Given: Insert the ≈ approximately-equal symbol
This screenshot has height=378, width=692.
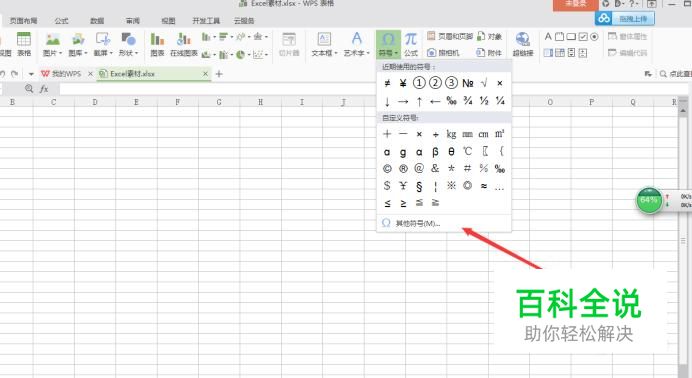Looking at the screenshot, I should [484, 186].
